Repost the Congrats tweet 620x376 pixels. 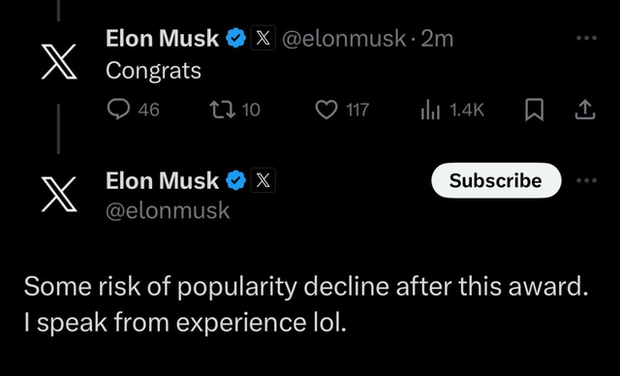click(x=235, y=110)
